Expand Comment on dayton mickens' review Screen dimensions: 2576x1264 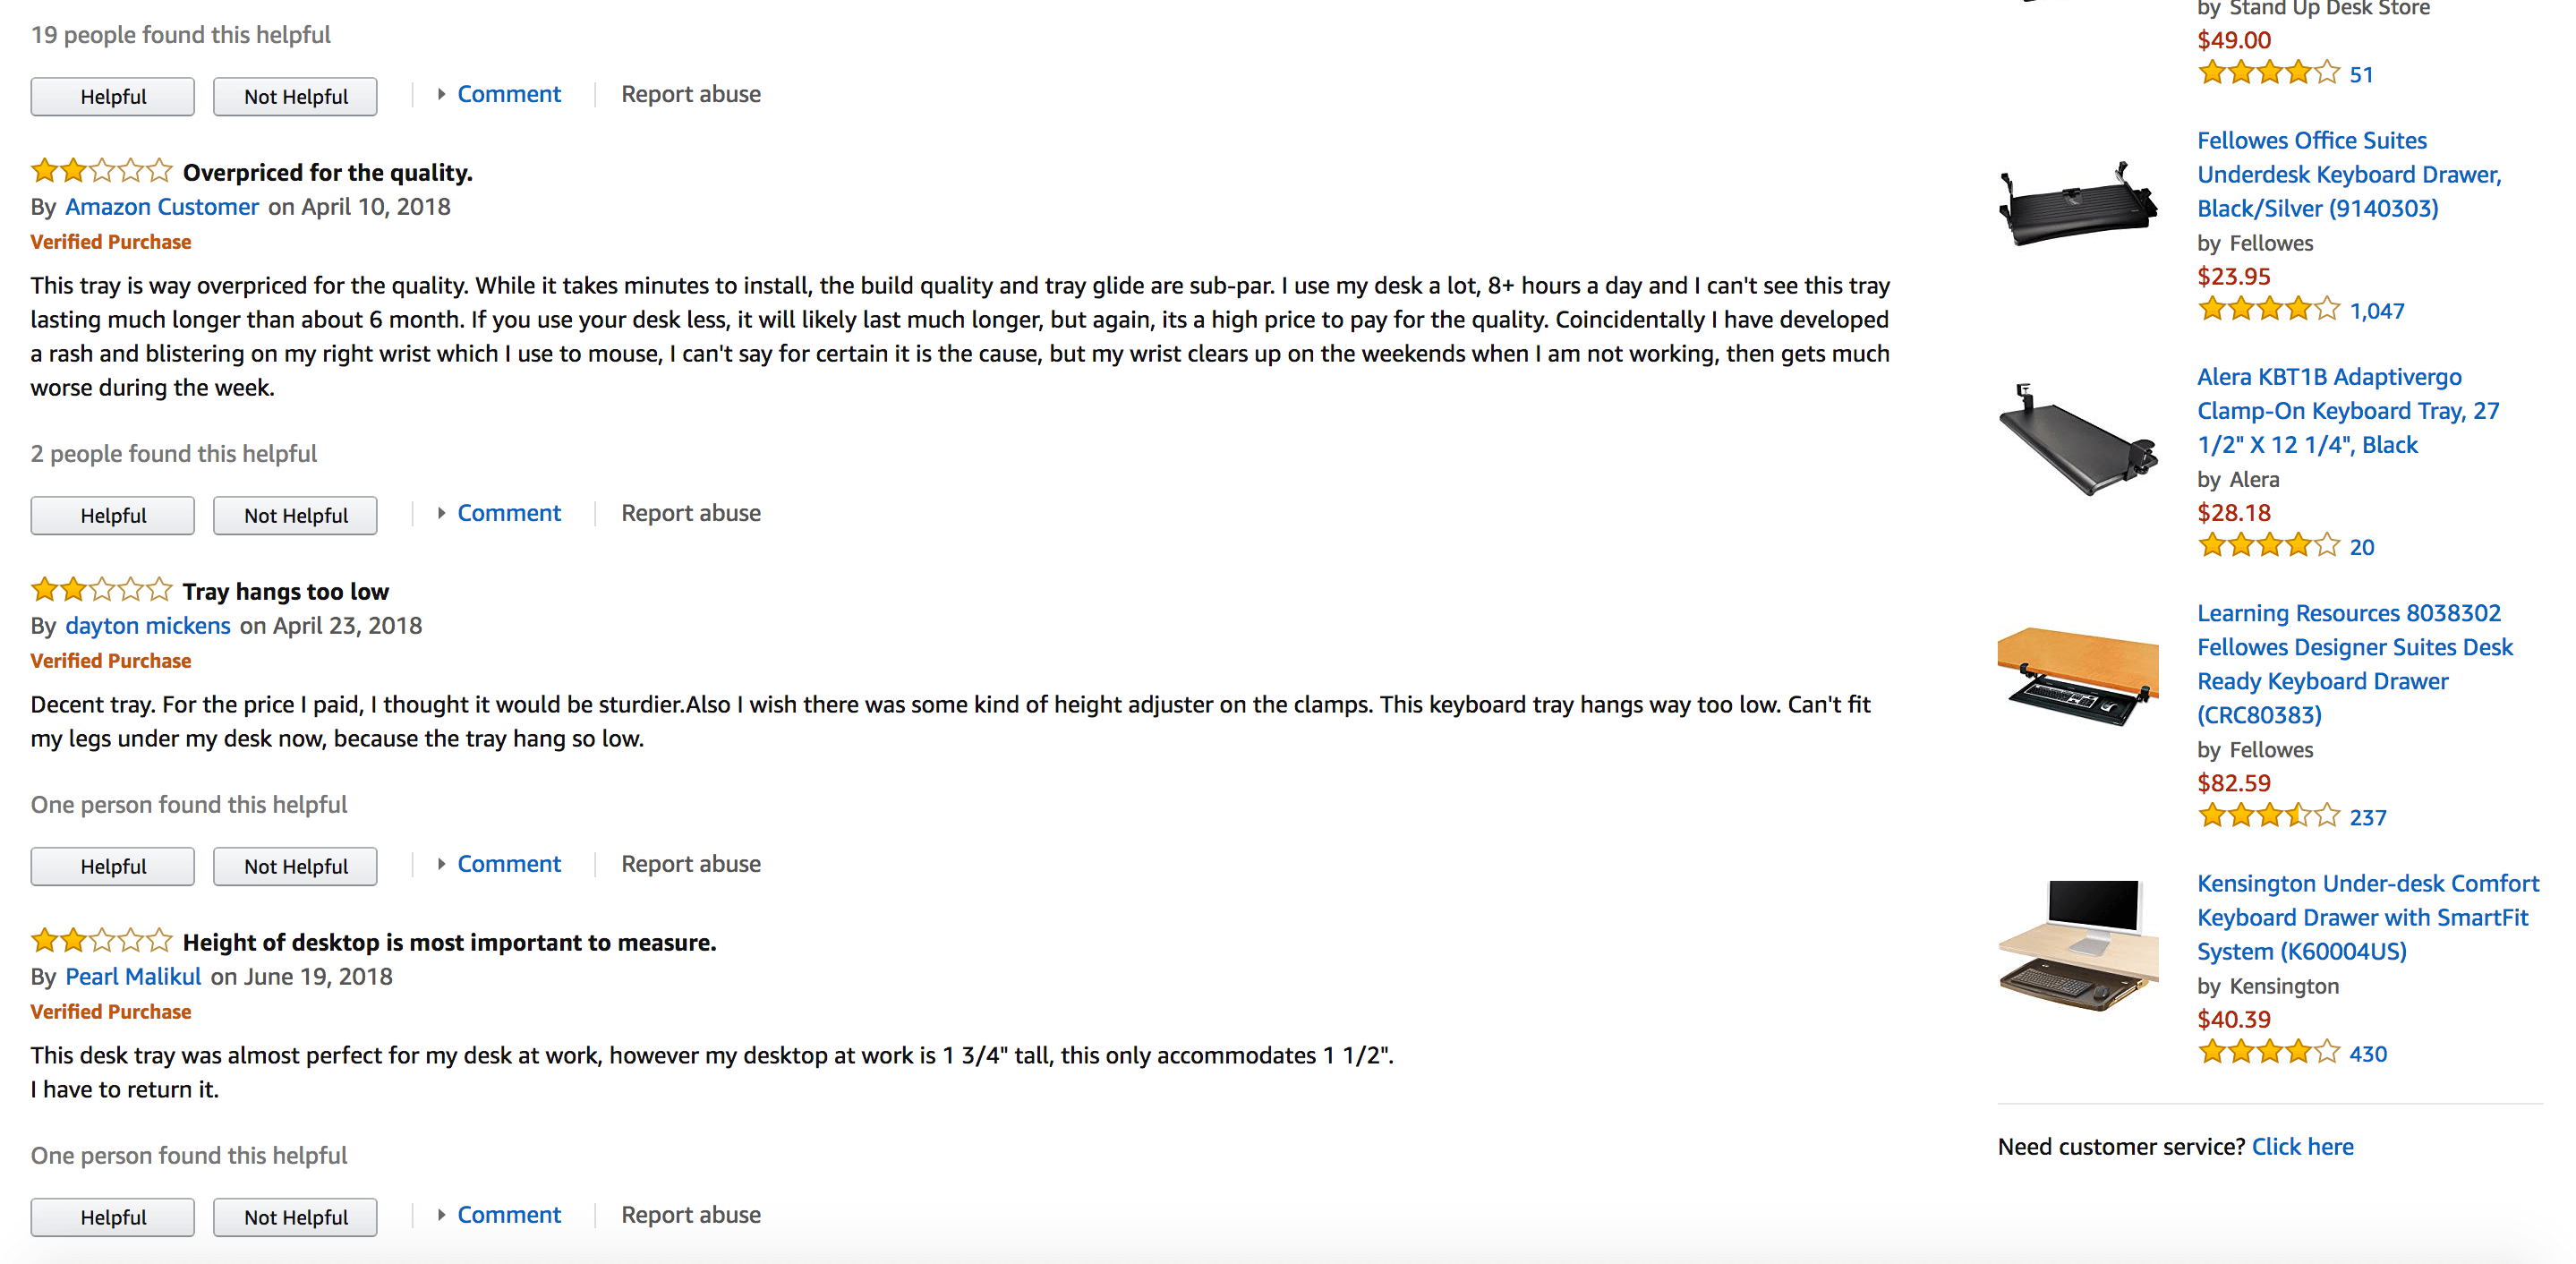[508, 865]
